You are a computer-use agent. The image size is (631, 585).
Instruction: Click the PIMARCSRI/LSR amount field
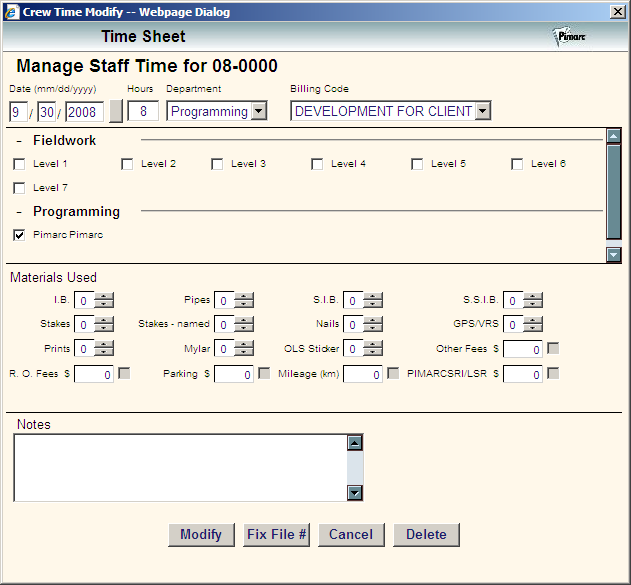523,375
